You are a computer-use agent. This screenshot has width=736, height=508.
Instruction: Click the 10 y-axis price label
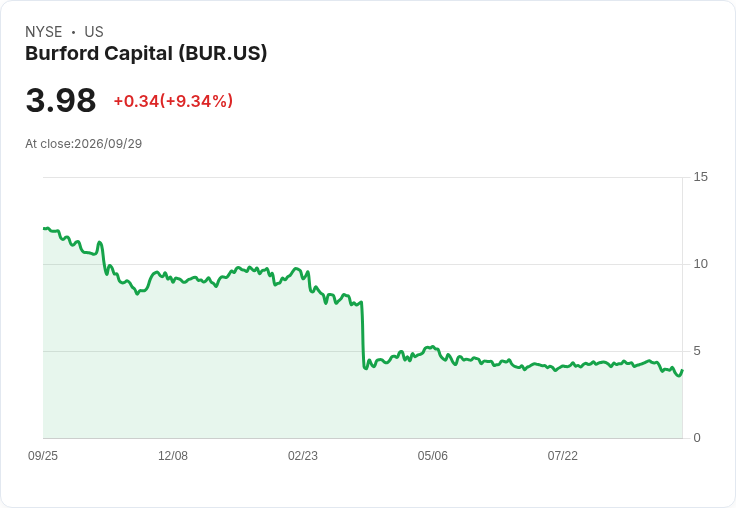click(x=700, y=264)
